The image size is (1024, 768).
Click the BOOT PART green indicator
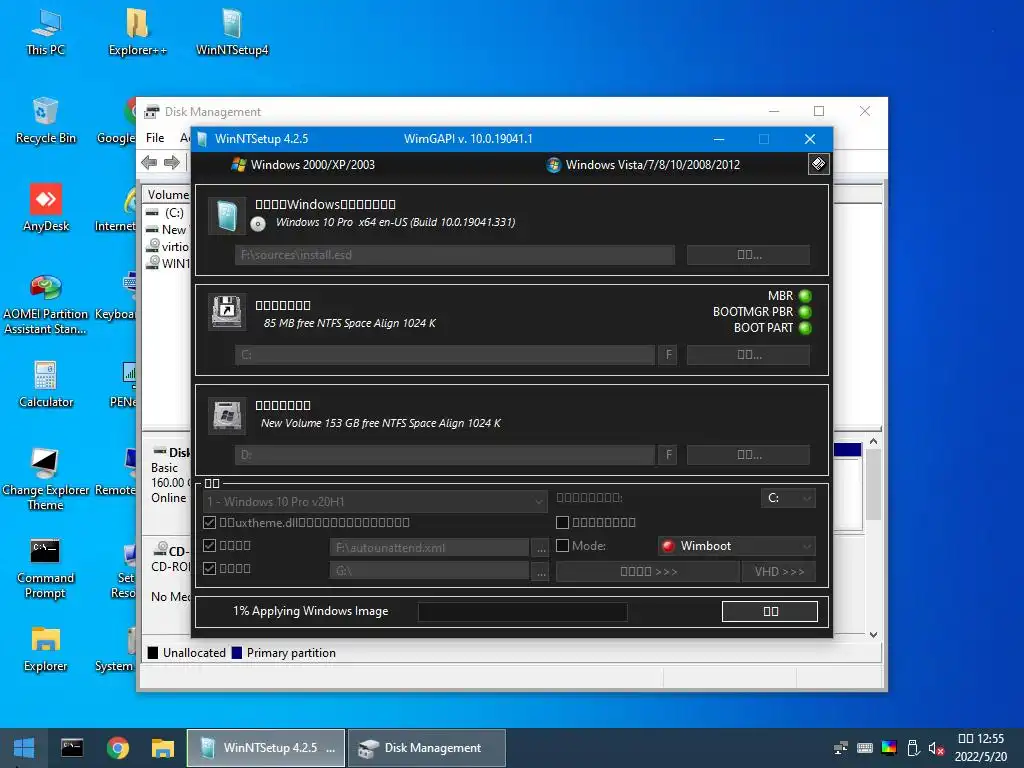pos(805,328)
